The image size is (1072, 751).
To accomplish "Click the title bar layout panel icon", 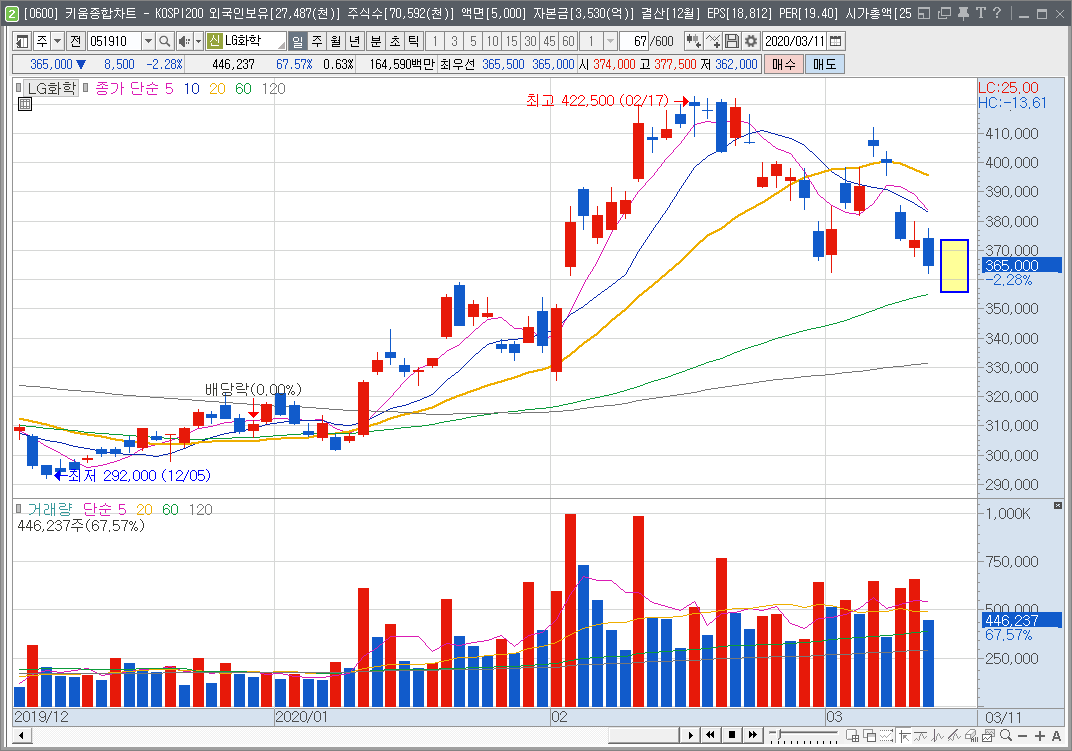I will pos(924,13).
